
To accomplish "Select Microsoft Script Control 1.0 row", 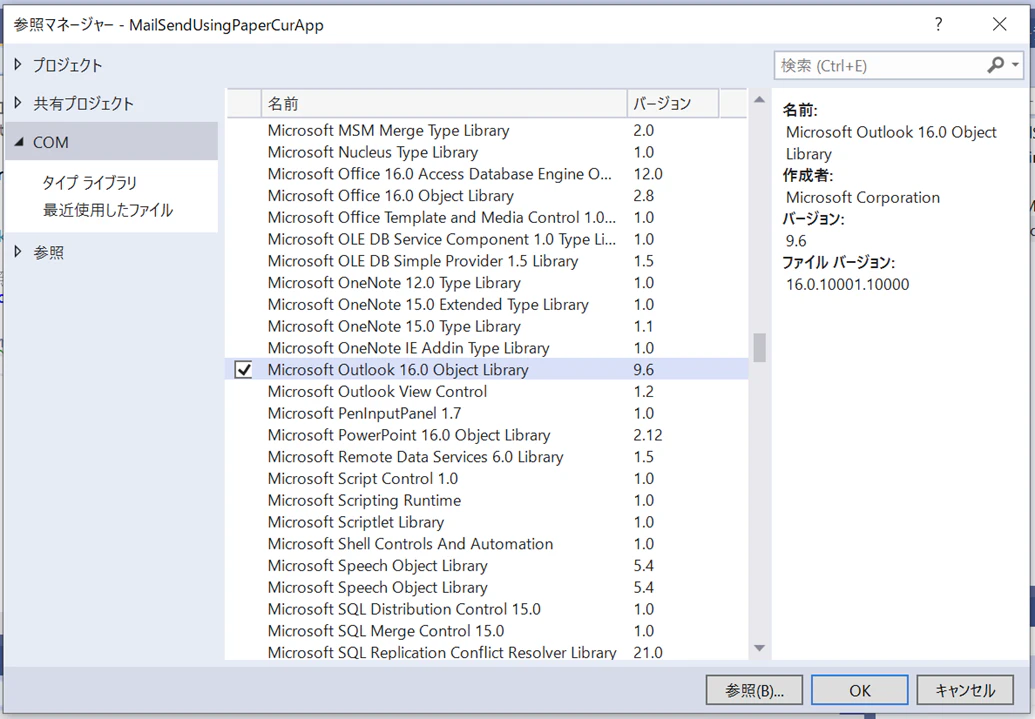I will (486, 479).
